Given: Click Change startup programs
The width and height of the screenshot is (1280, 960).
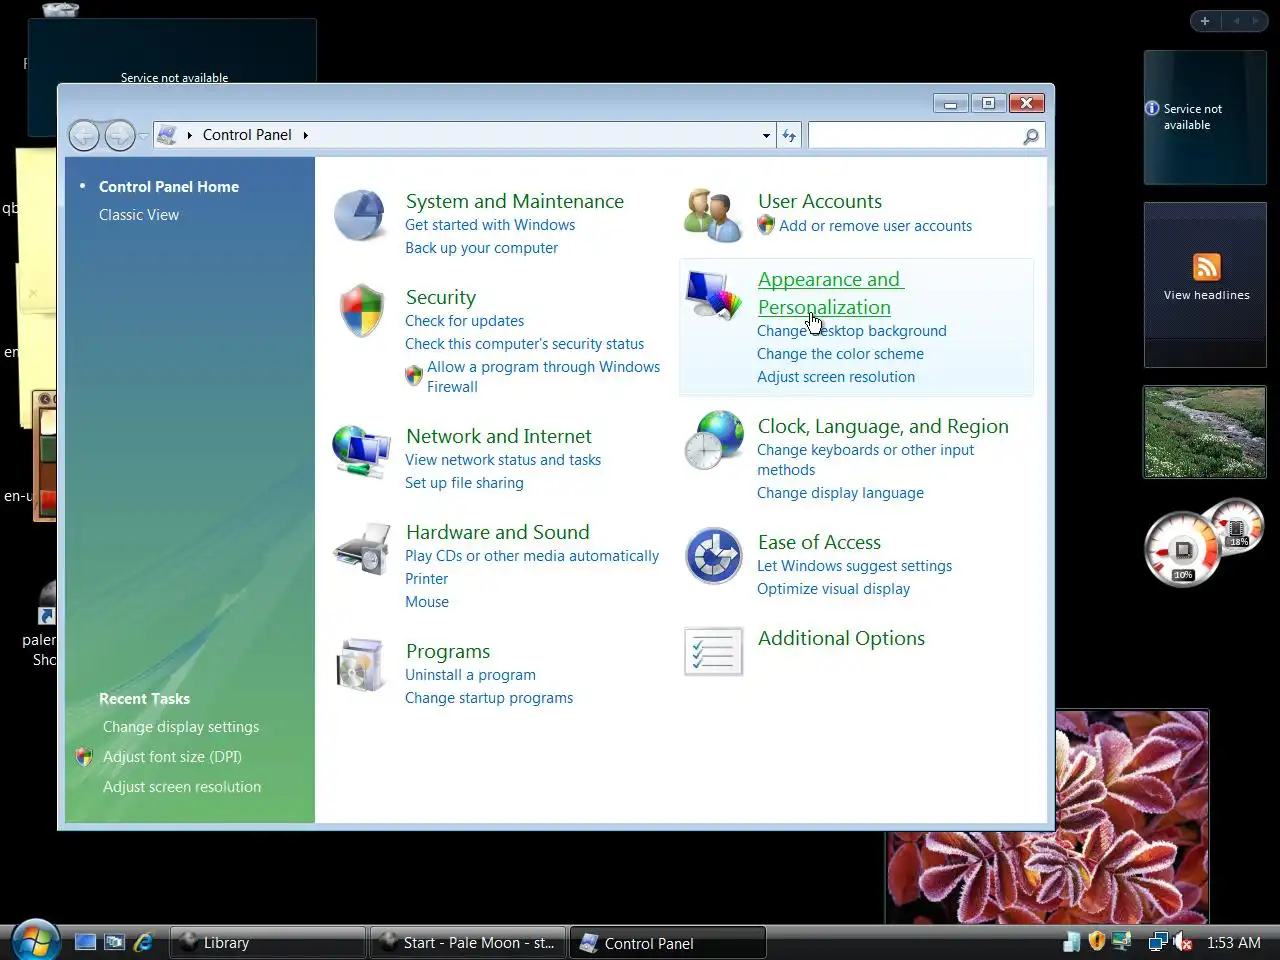Looking at the screenshot, I should 489,698.
